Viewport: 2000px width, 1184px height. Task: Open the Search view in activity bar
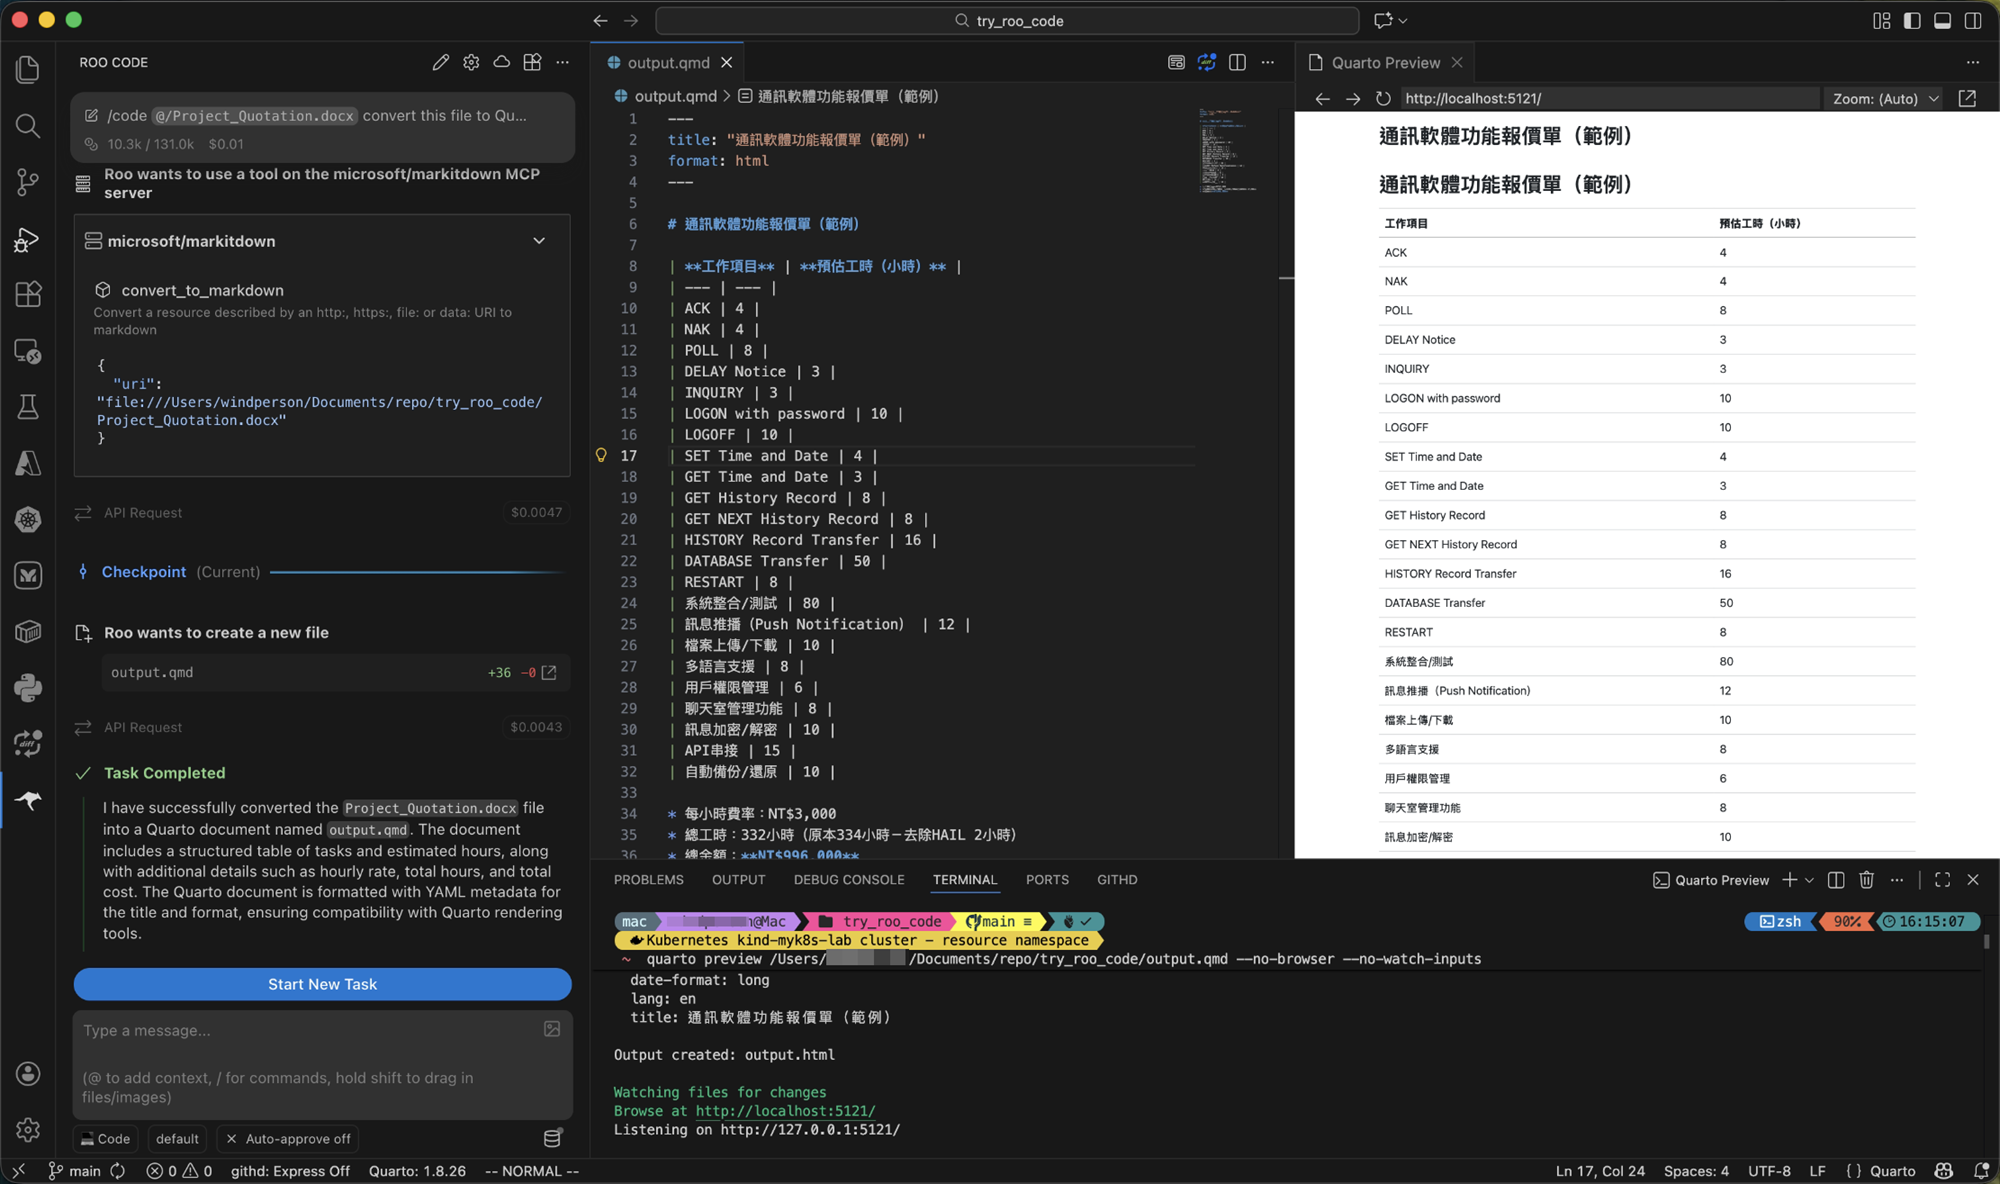(28, 126)
